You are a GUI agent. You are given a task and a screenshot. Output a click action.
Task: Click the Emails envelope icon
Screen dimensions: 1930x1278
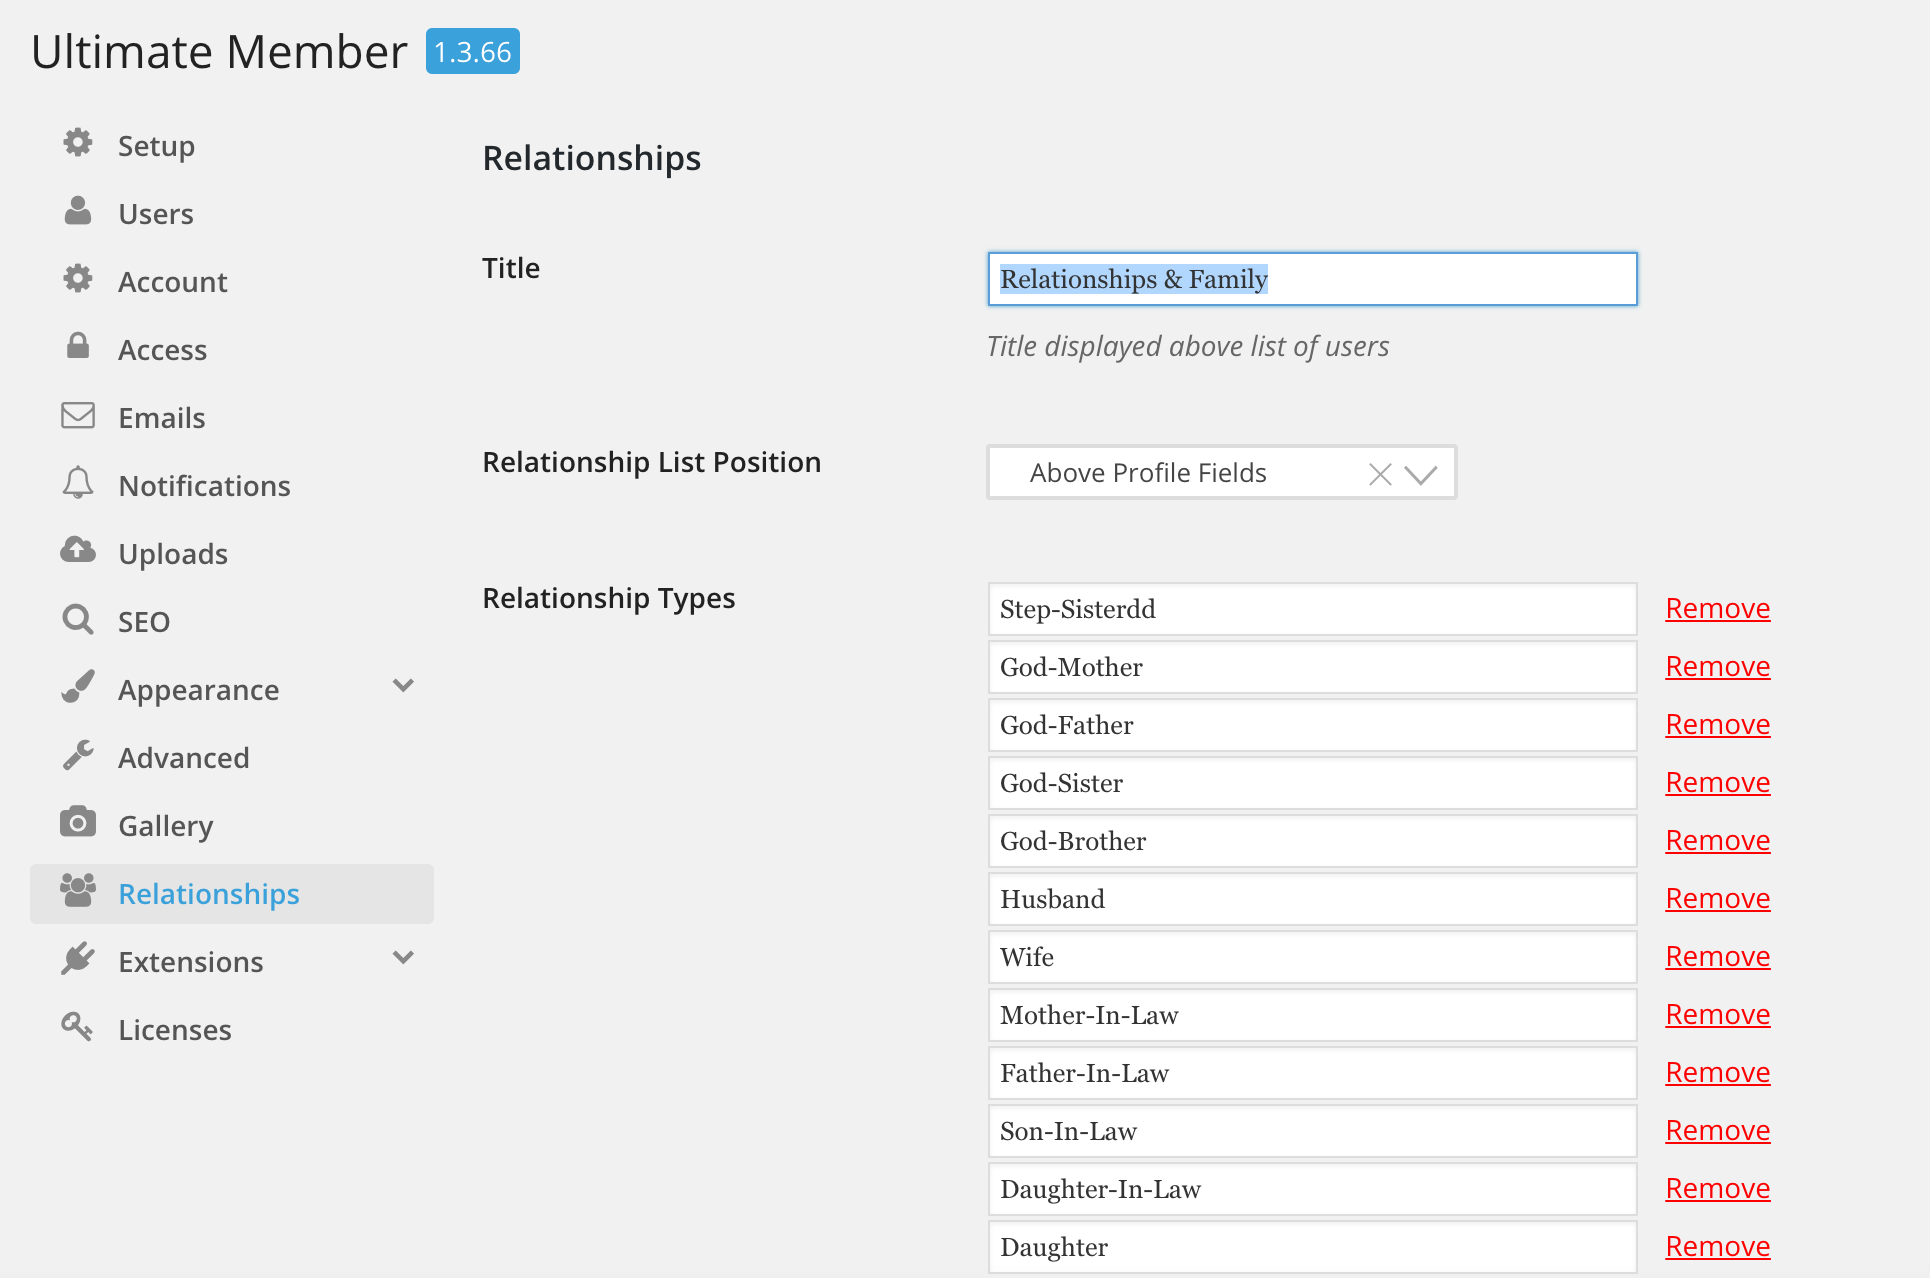[x=78, y=415]
